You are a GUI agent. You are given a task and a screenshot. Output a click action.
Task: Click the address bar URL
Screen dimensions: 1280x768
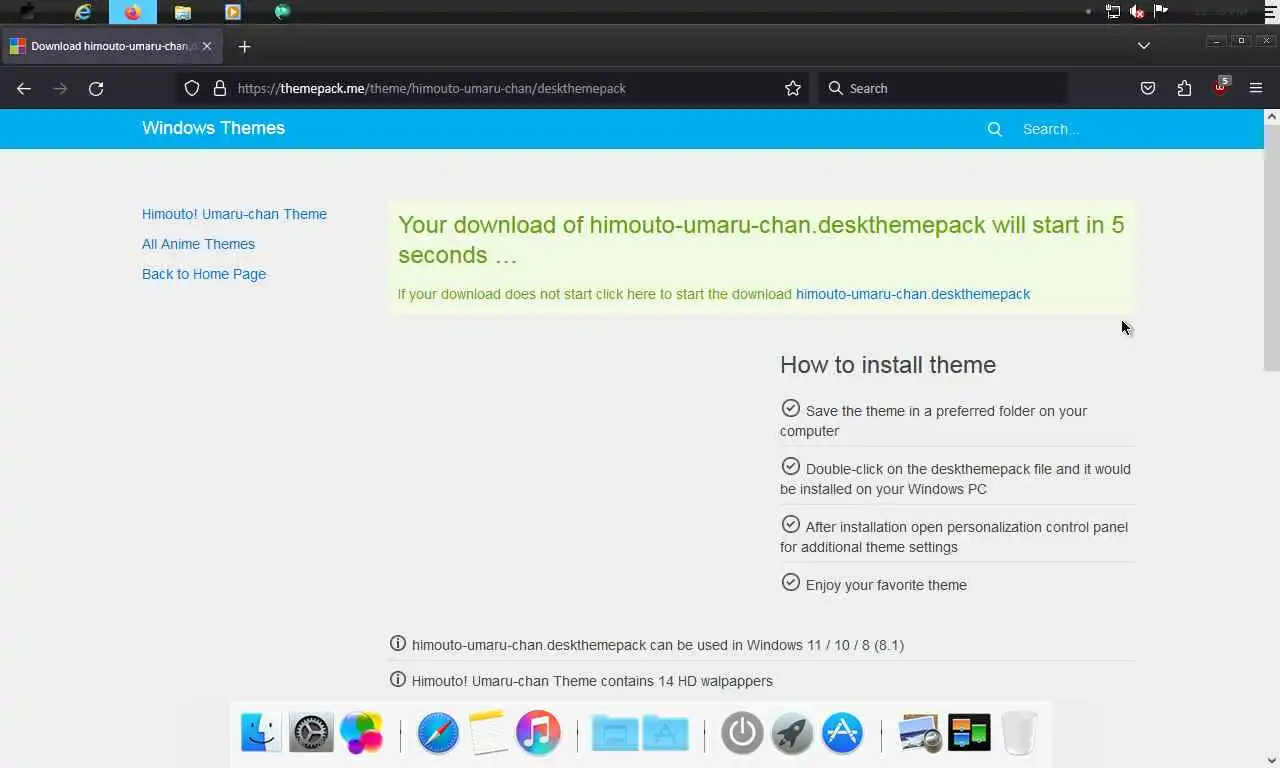431,88
